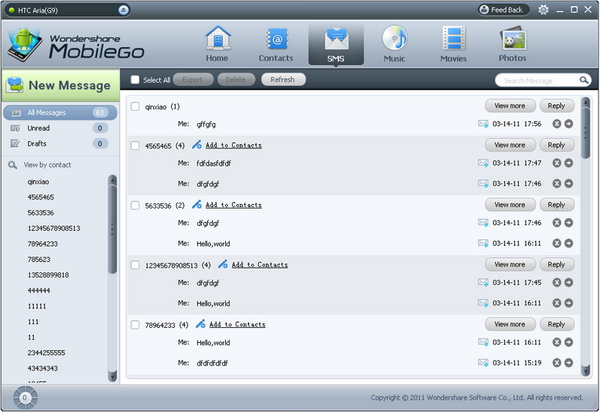The image size is (600, 412).
Task: Switch to the Photos tab
Action: [512, 44]
